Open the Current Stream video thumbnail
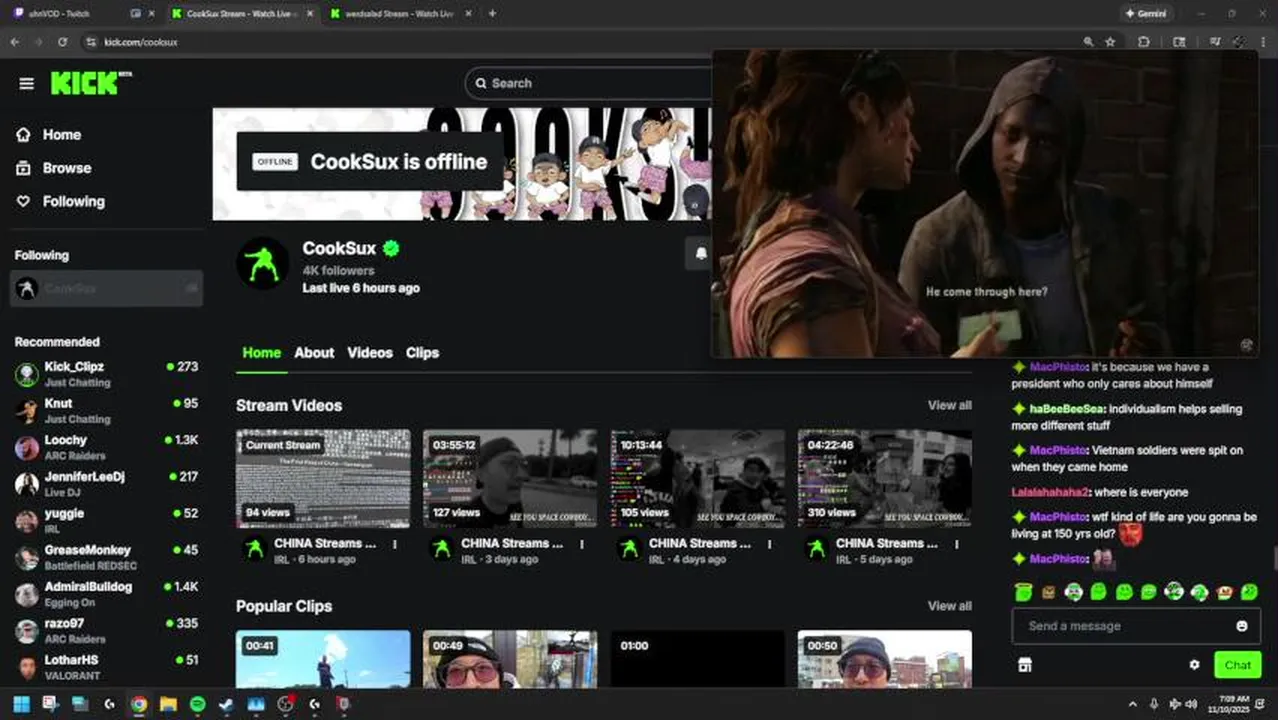This screenshot has width=1278, height=720. (x=323, y=478)
